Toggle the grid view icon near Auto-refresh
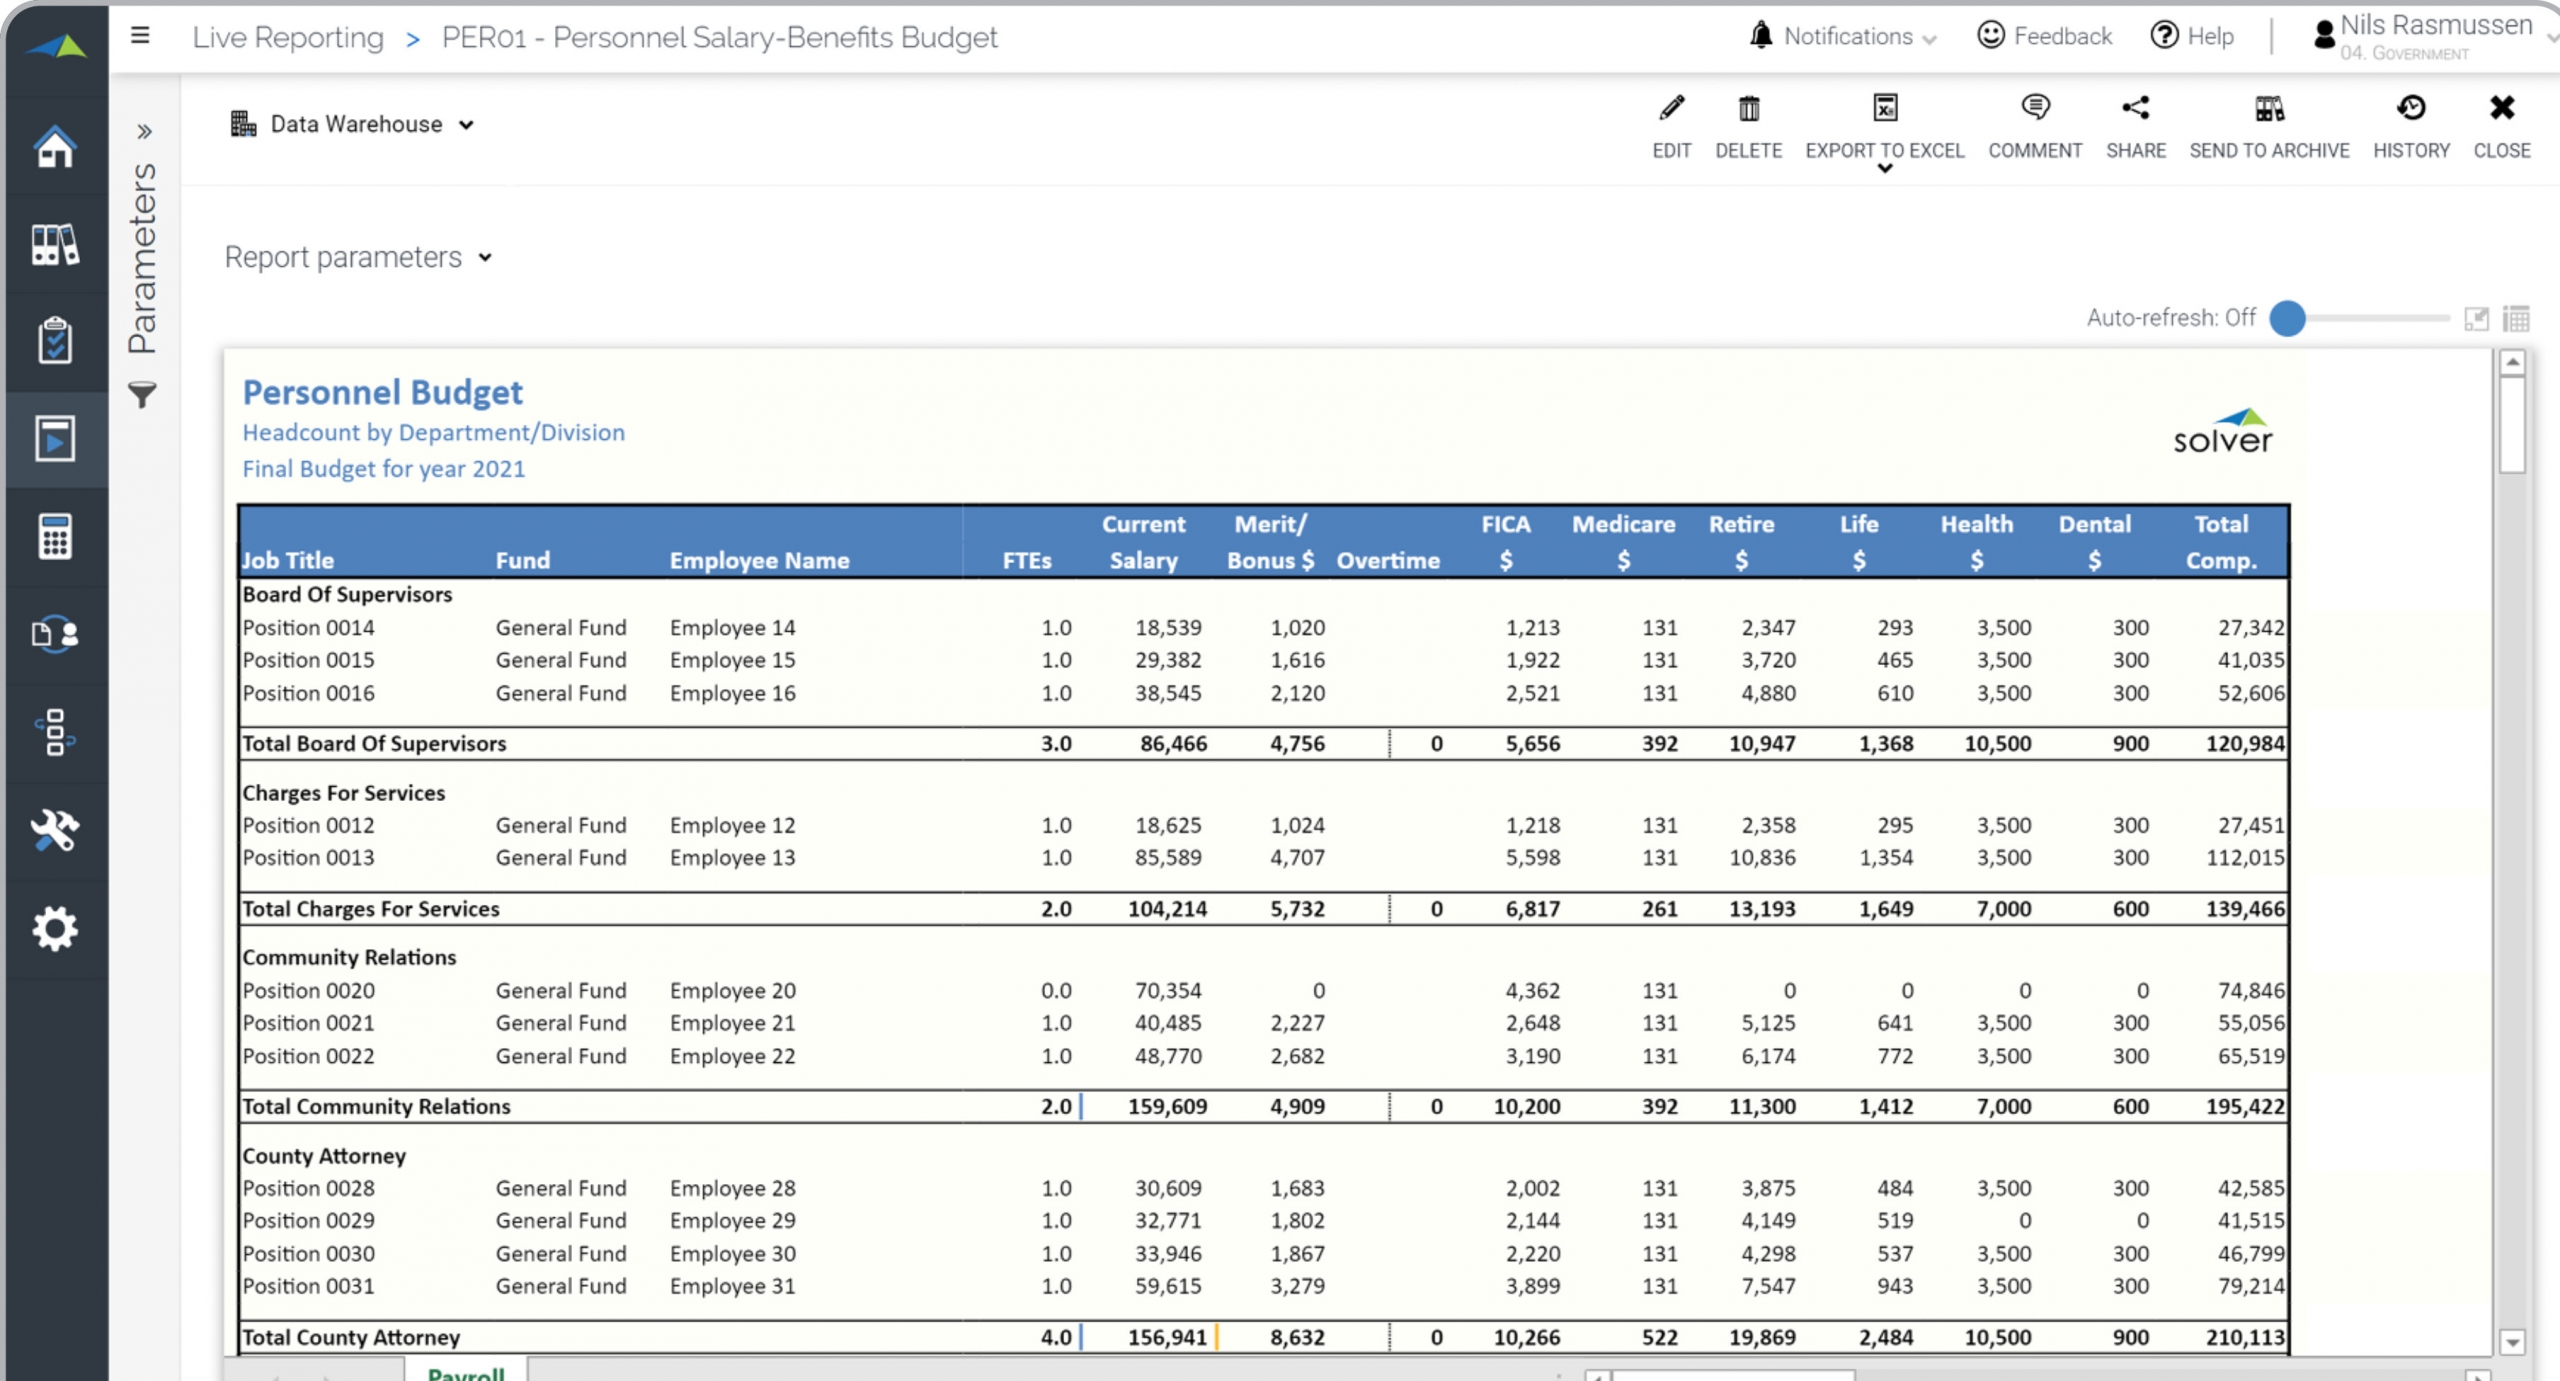 tap(2516, 319)
